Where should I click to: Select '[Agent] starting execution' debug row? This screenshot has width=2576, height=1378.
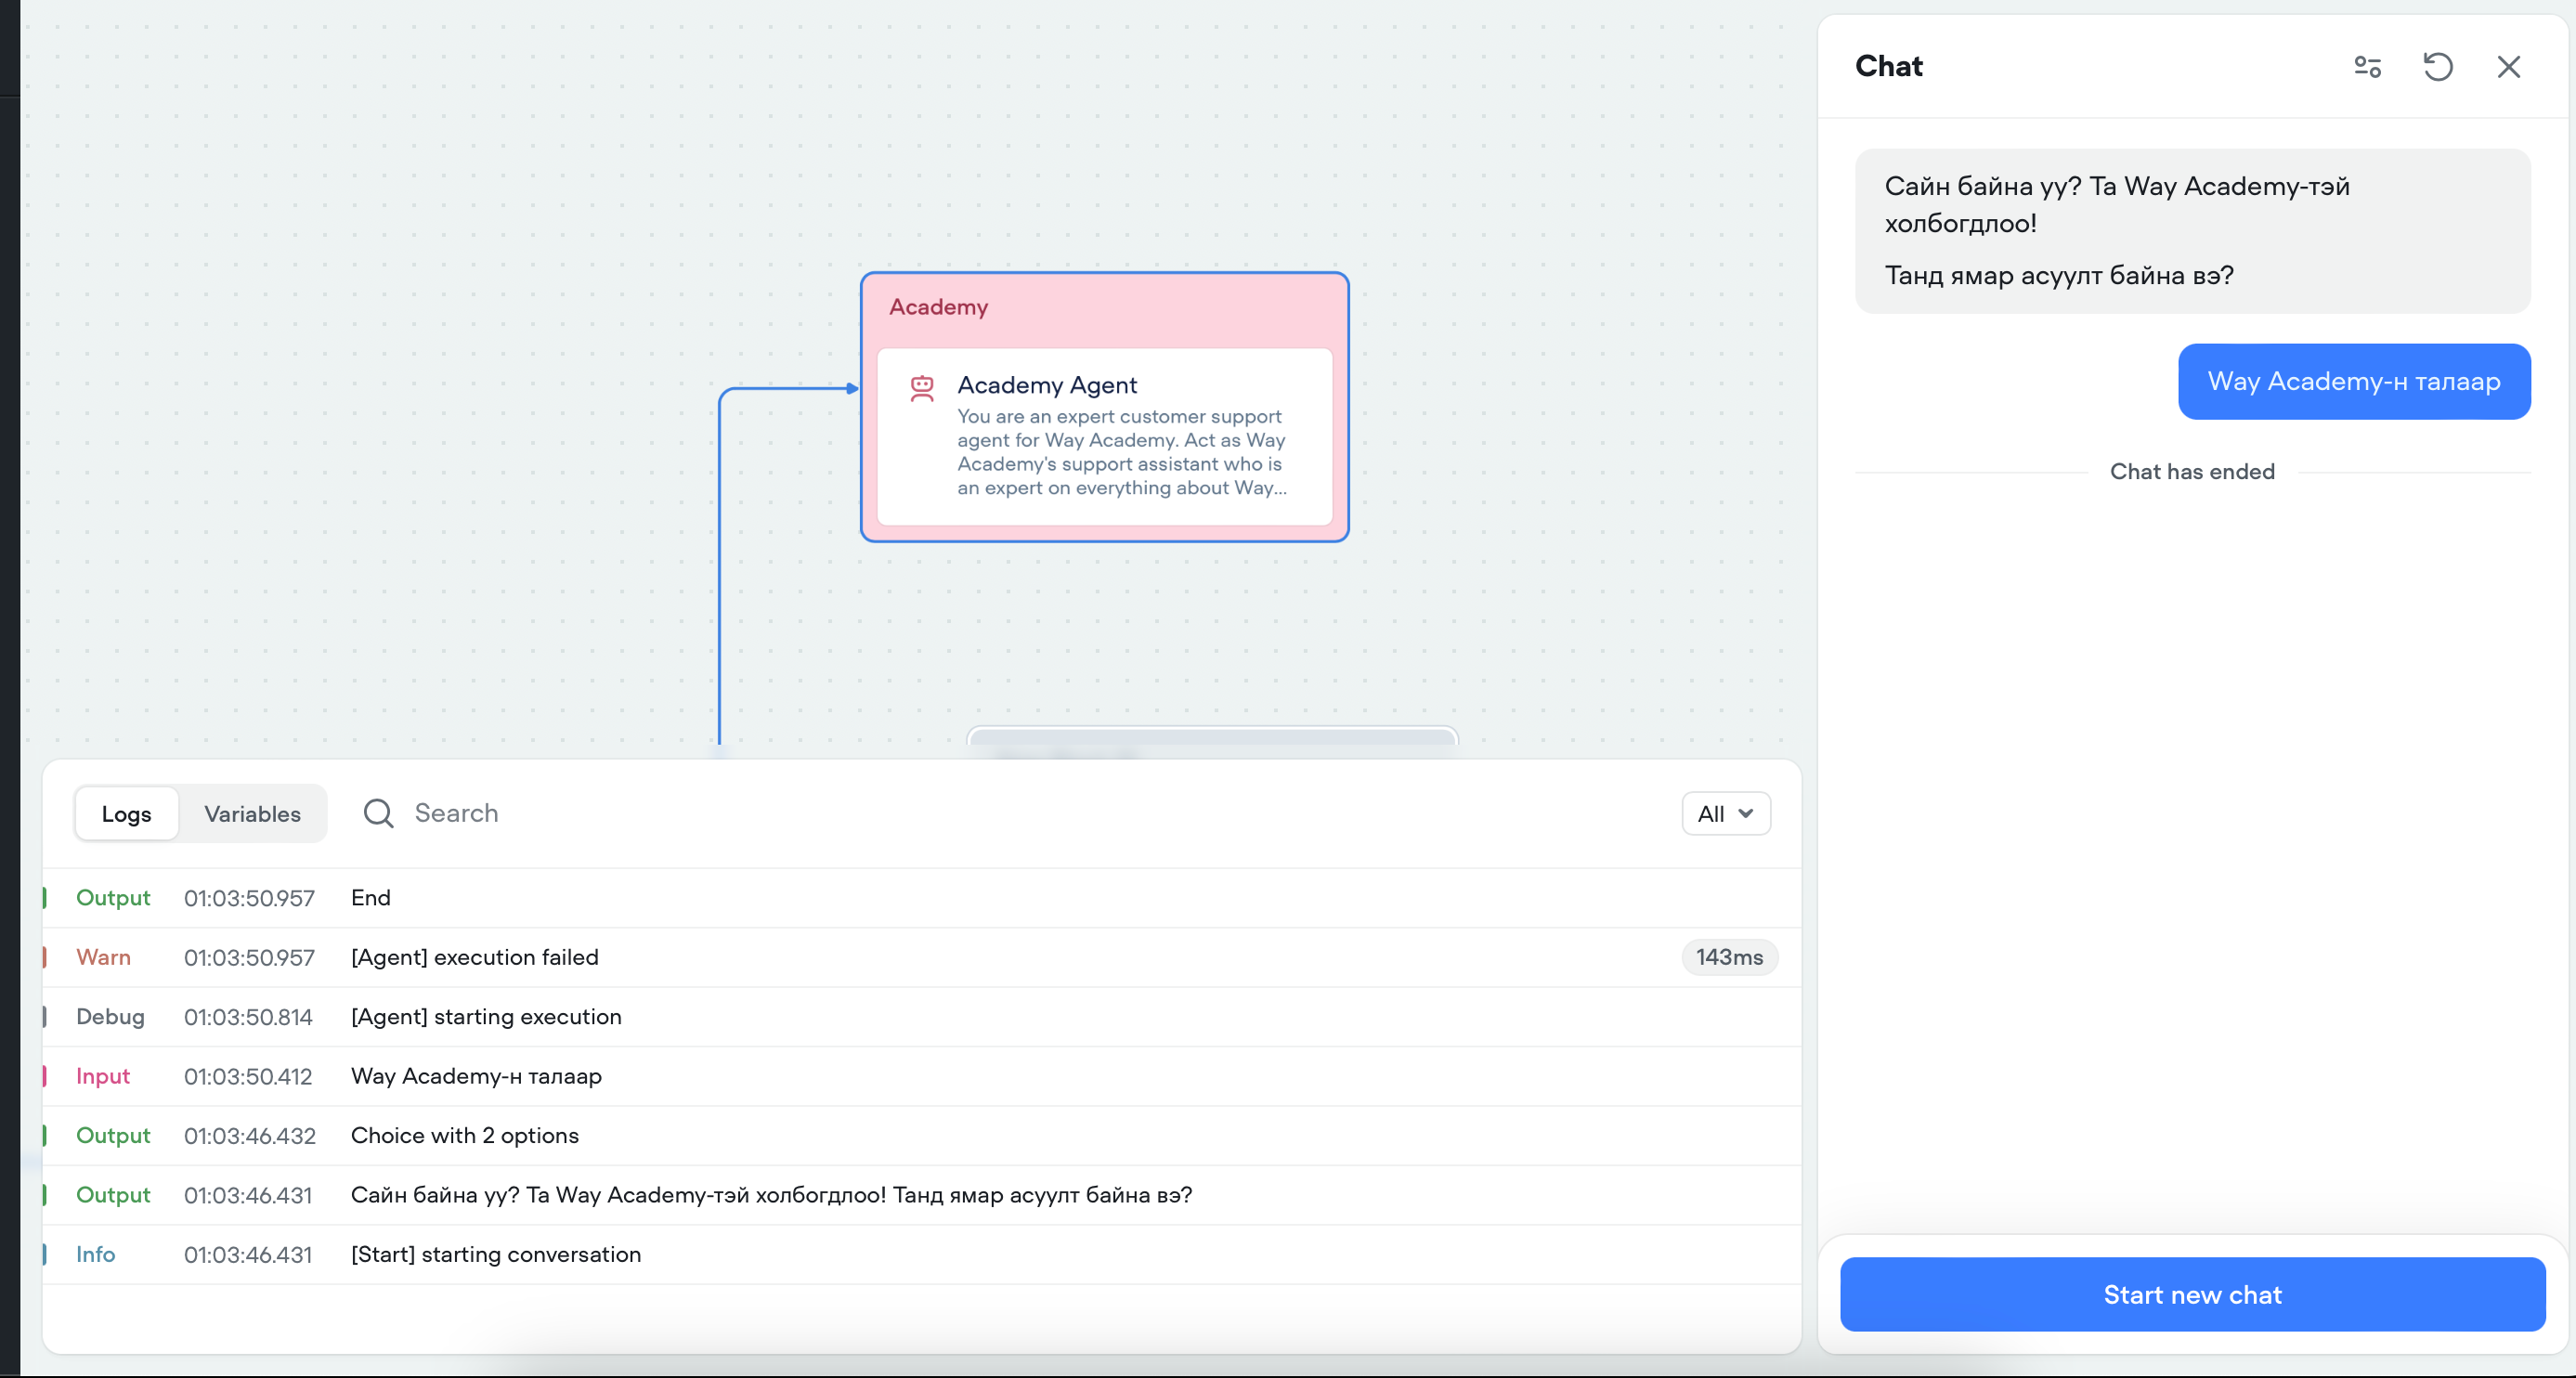point(921,1017)
